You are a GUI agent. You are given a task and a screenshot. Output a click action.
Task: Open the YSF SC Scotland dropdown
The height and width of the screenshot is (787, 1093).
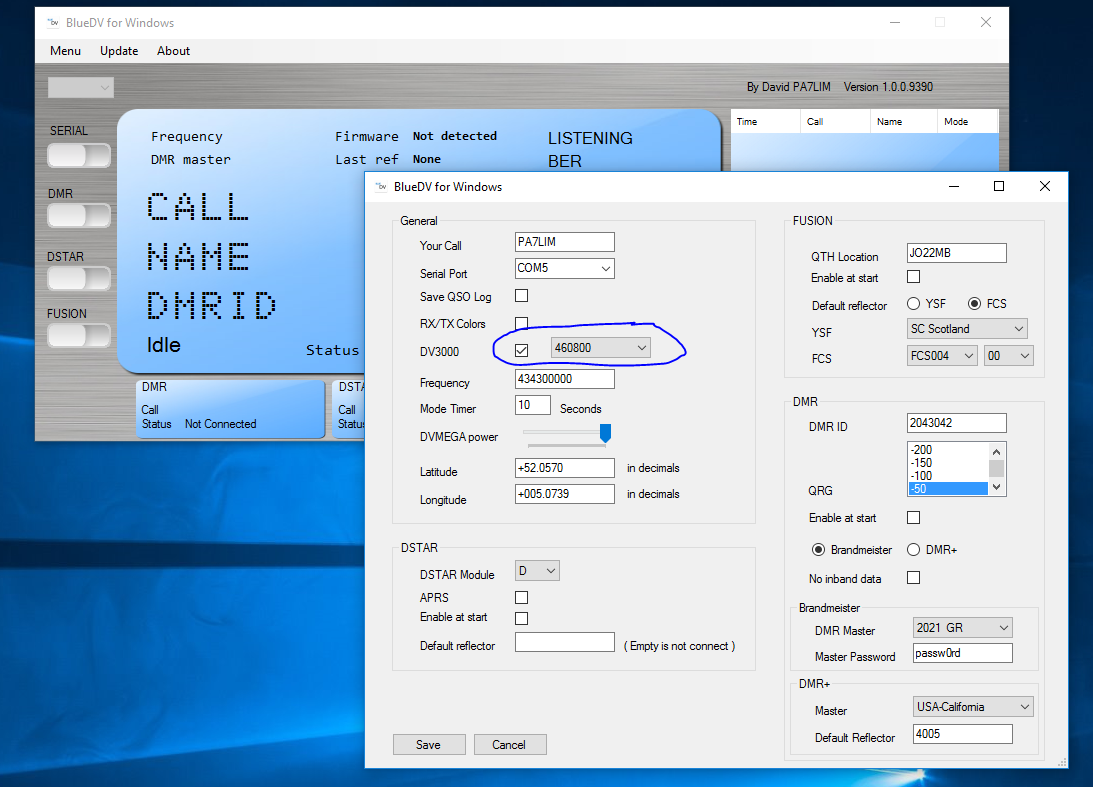click(x=968, y=329)
